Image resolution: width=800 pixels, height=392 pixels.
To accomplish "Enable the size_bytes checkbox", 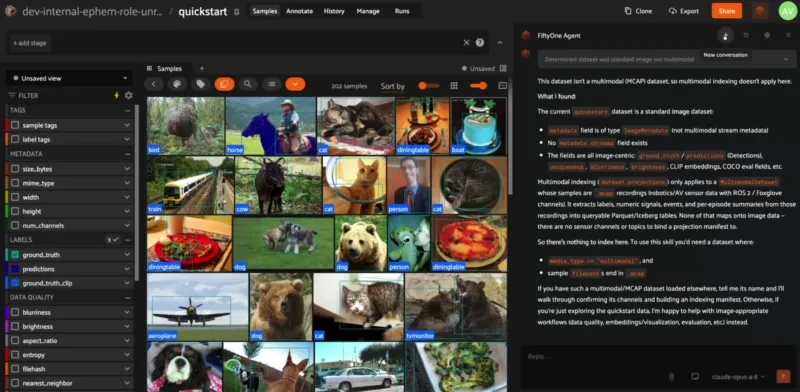I will click(x=15, y=169).
